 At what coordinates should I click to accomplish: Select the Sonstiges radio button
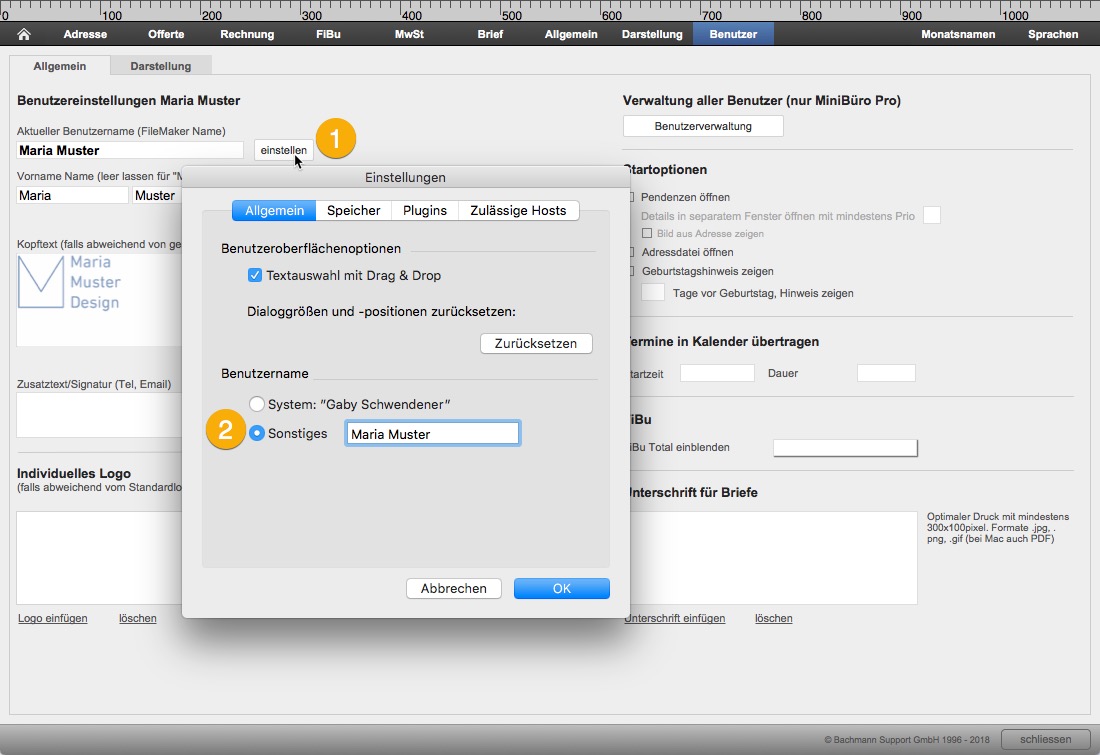click(x=257, y=434)
